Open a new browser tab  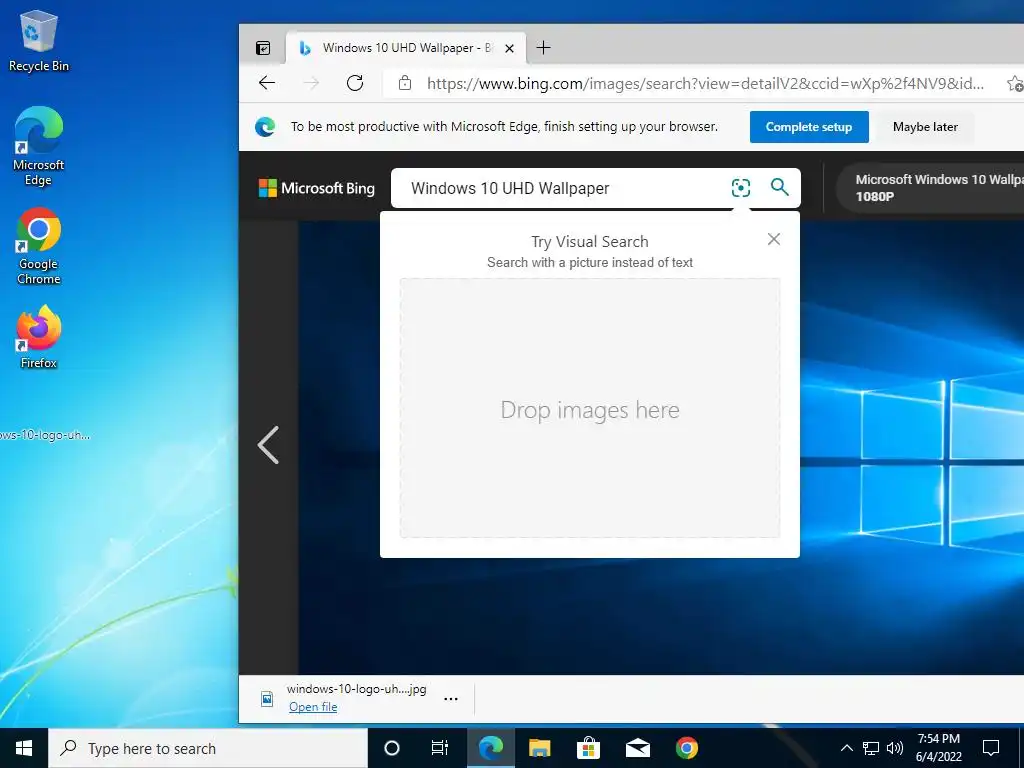(543, 48)
